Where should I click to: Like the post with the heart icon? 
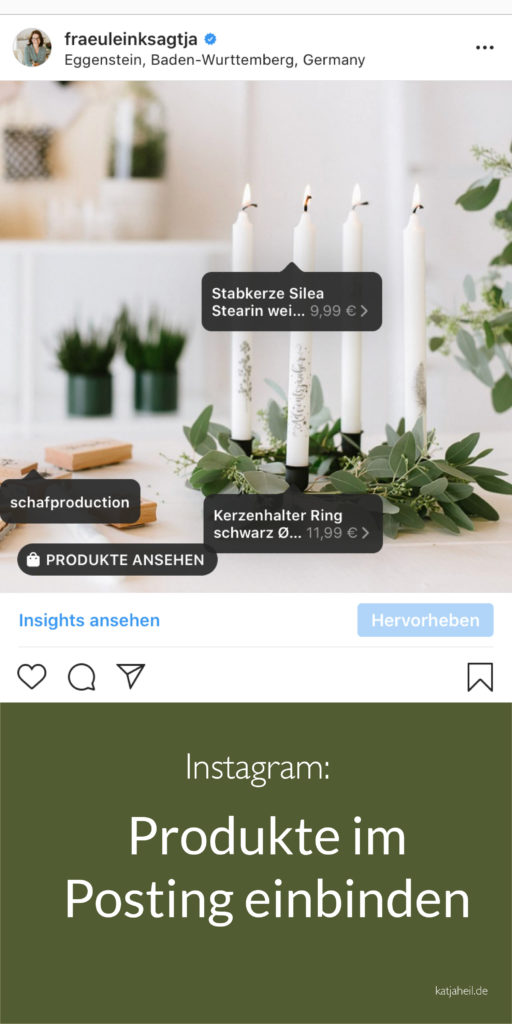click(x=31, y=677)
